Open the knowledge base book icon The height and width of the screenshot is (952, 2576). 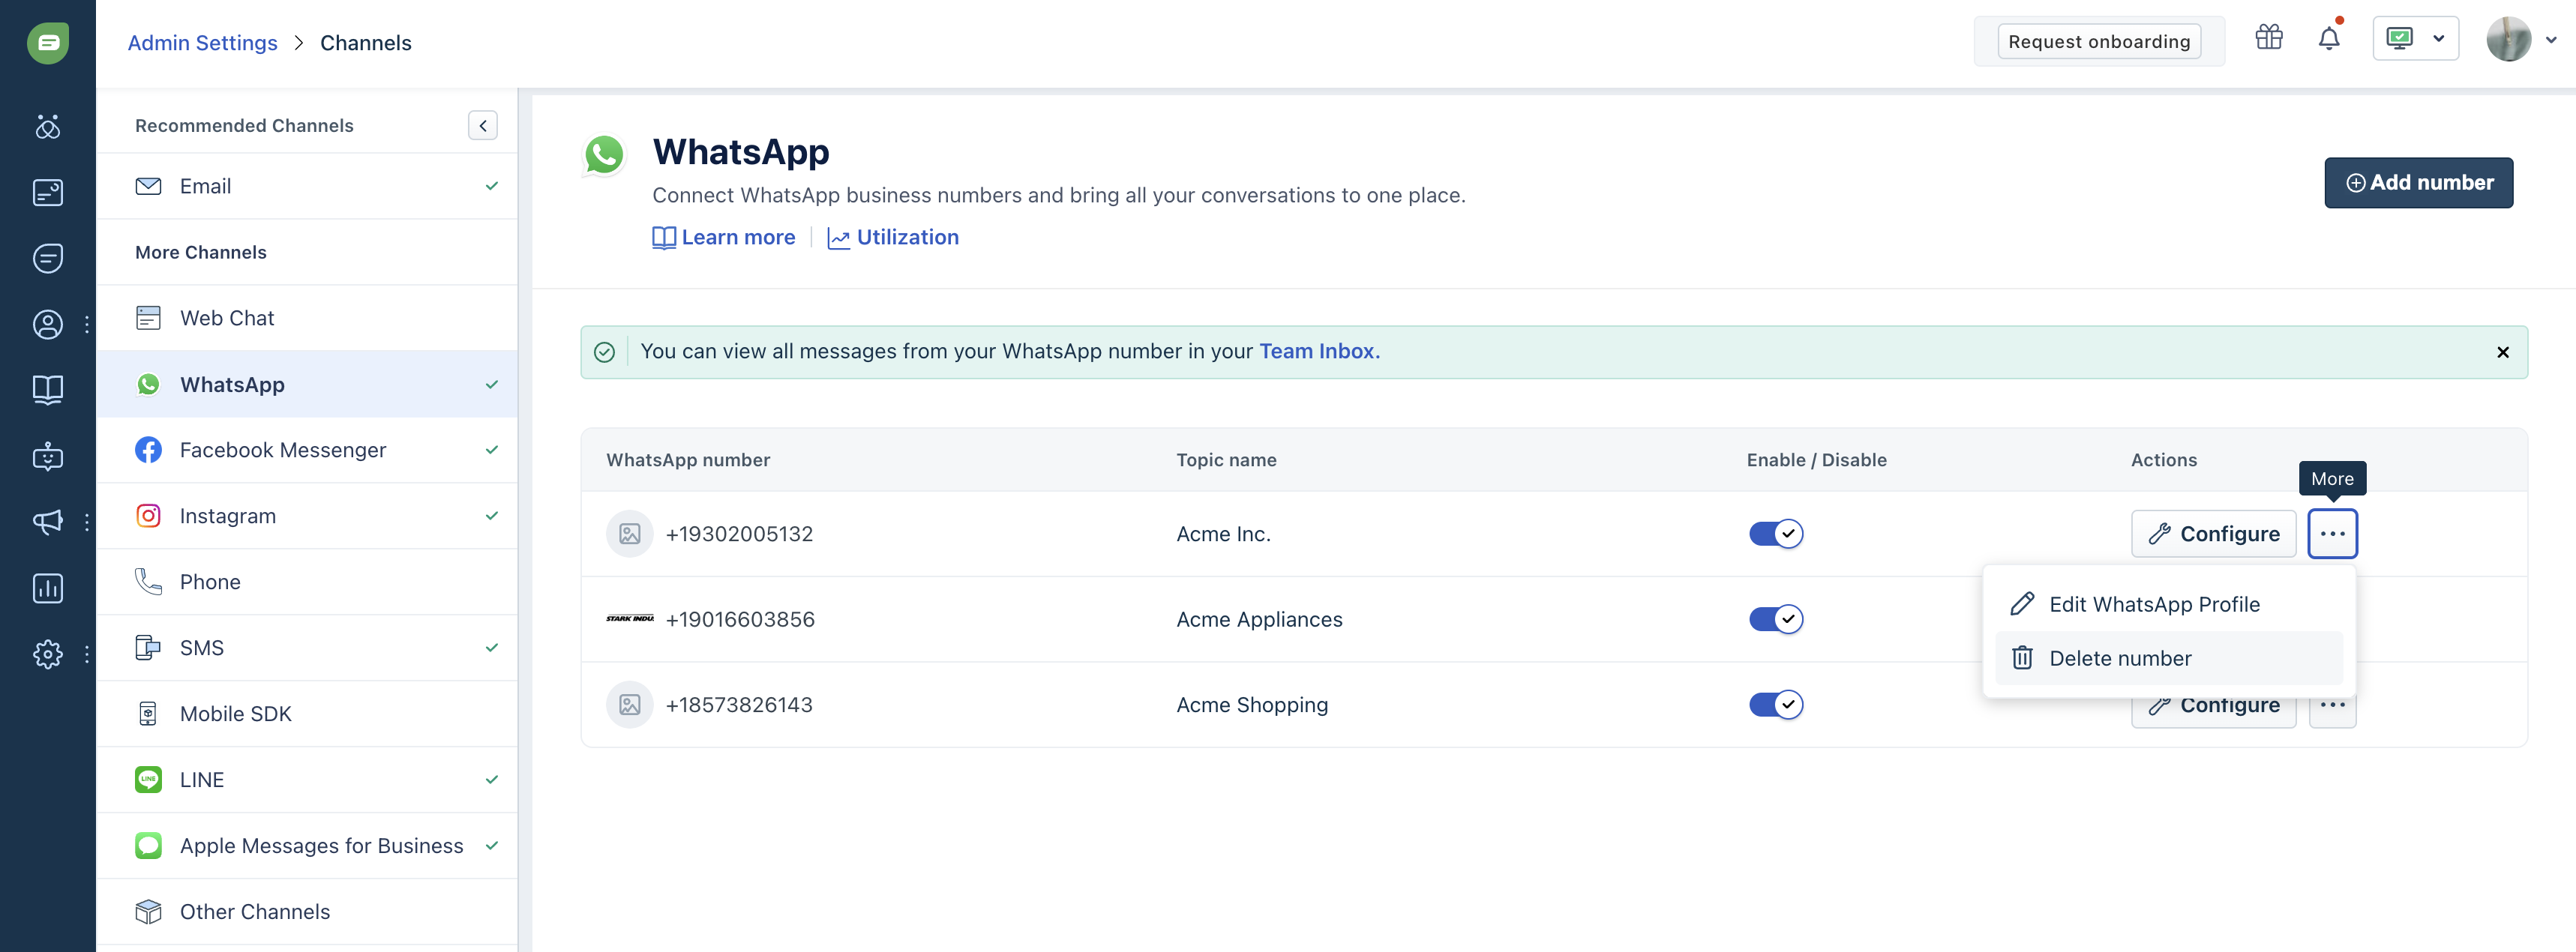tap(47, 389)
